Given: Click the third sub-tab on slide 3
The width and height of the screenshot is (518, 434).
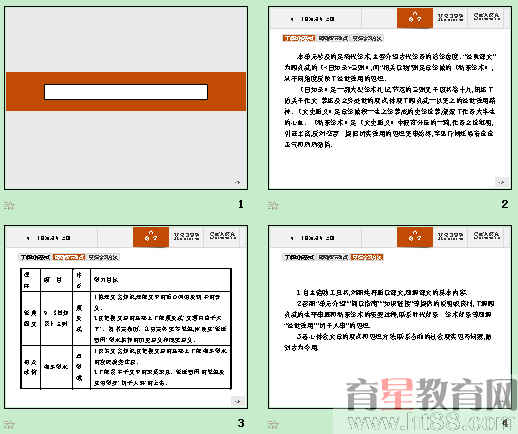Looking at the screenshot, I should coord(103,257).
